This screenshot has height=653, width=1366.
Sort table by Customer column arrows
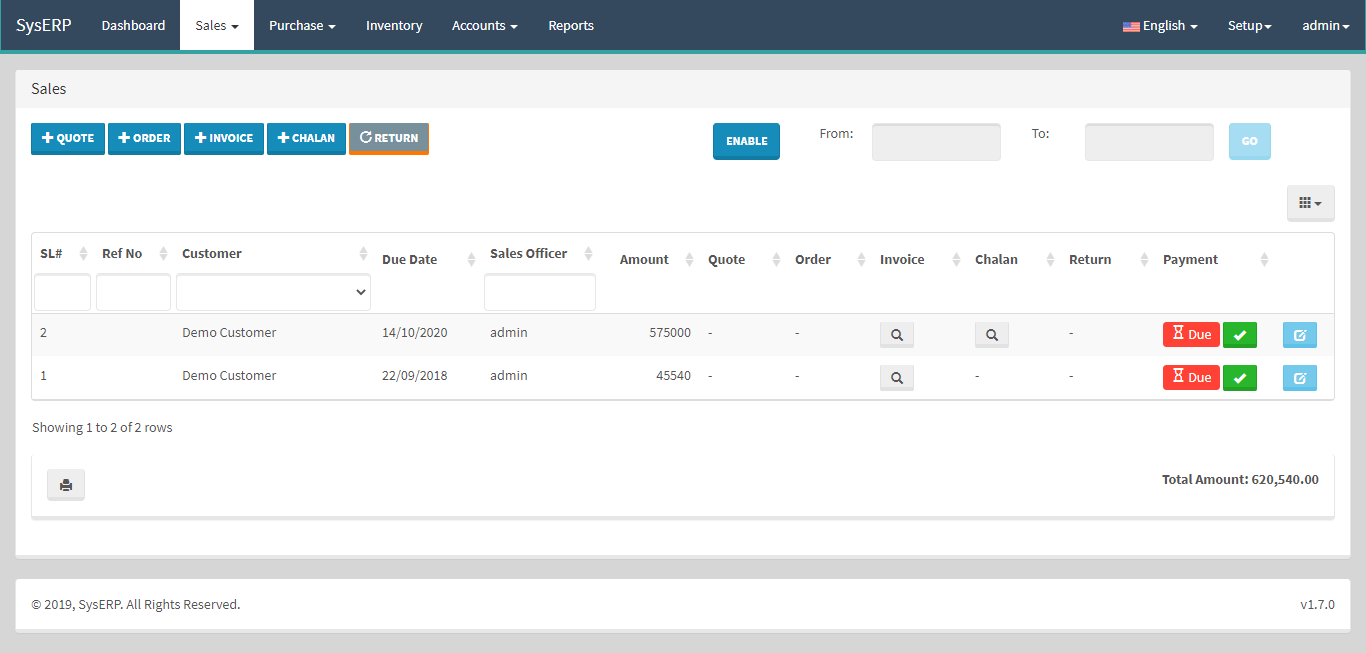tap(364, 254)
